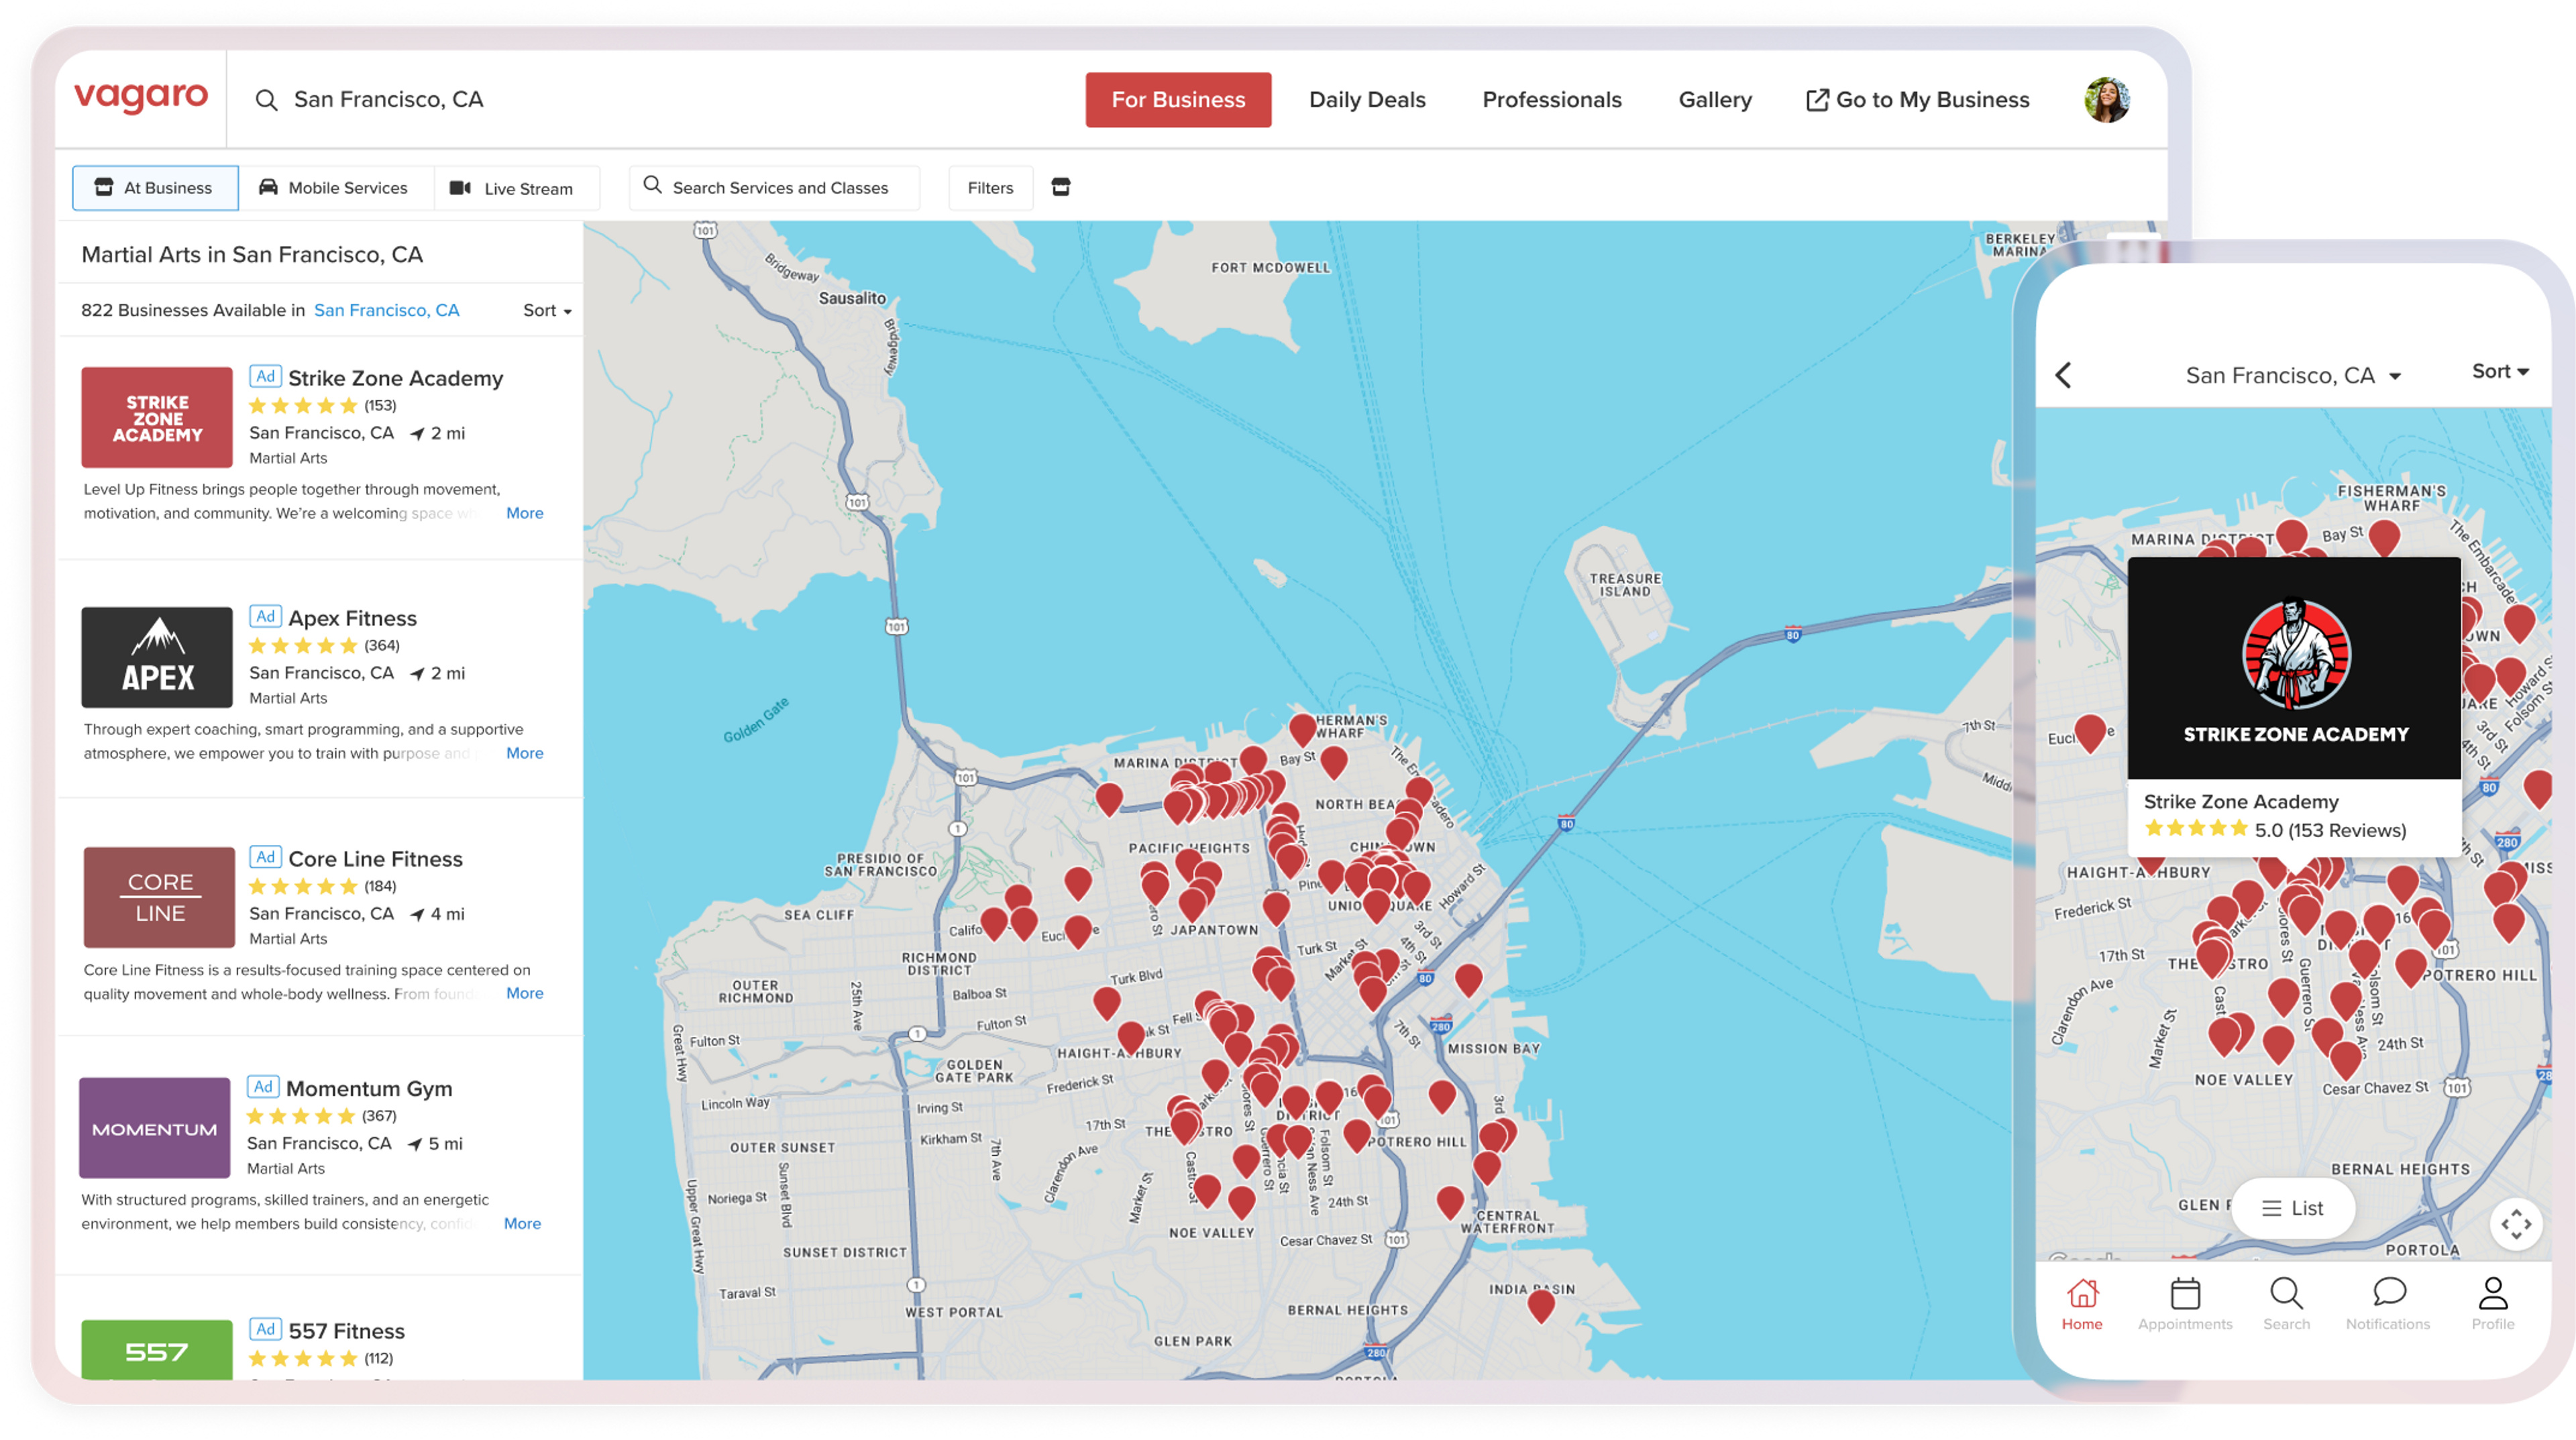2576x1440 pixels.
Task: Click the distance arrow for Core Line Fitness
Action: 417,914
